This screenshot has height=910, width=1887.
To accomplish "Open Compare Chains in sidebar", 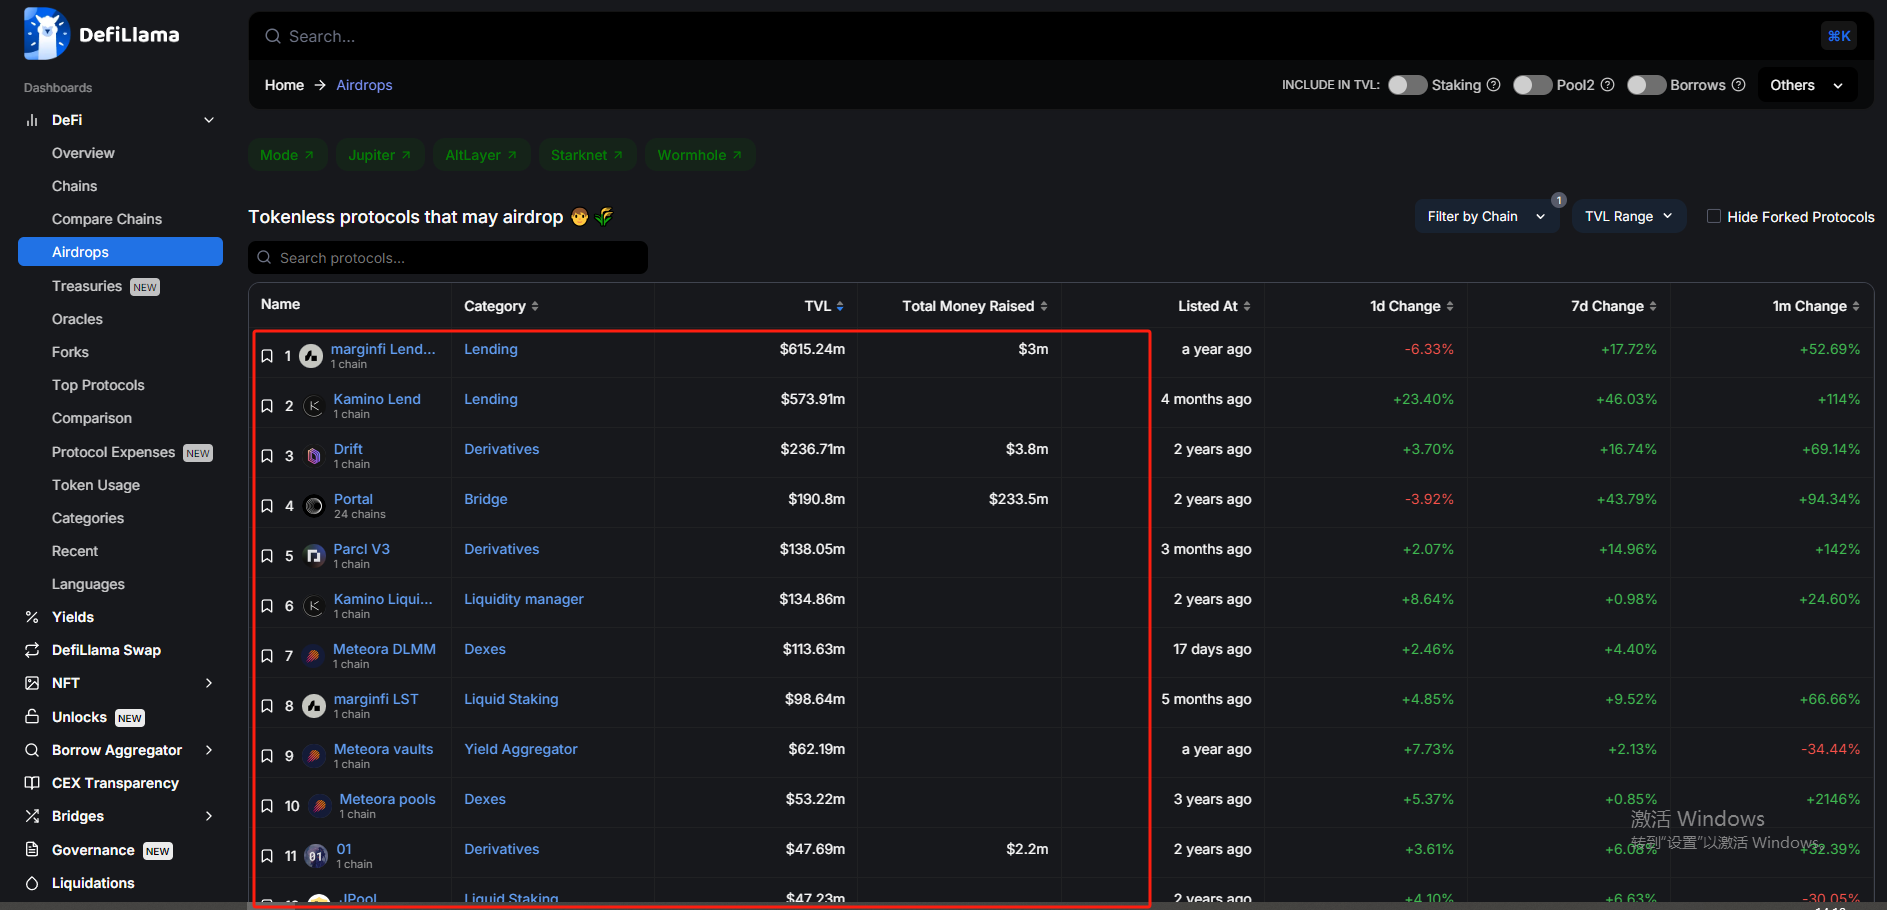I will [x=107, y=219].
